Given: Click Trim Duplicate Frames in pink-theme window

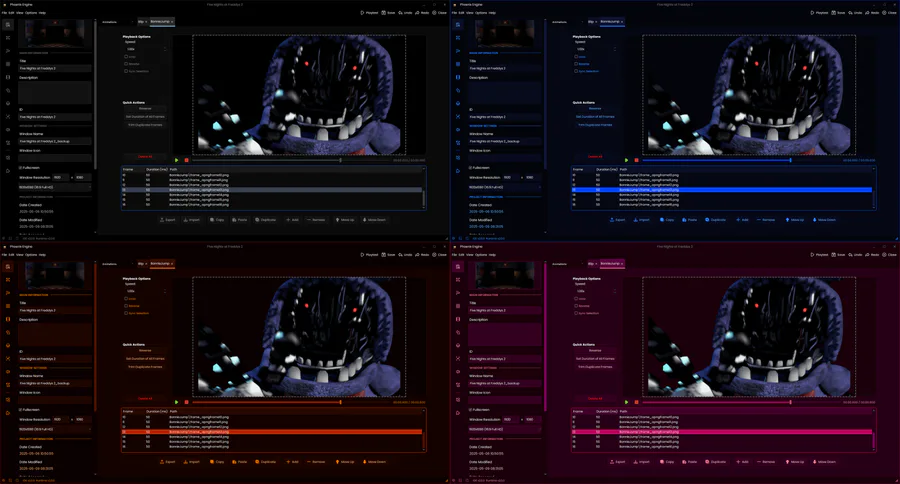Looking at the screenshot, I should [595, 366].
